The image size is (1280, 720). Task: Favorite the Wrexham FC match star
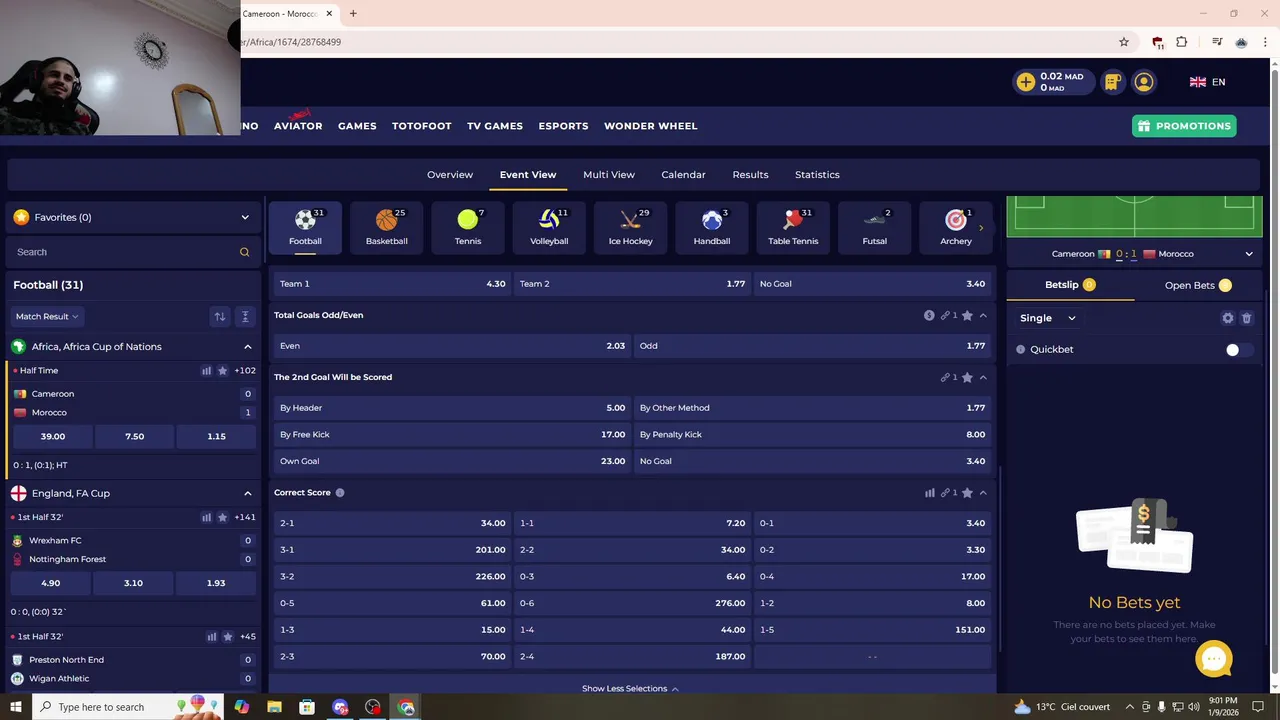point(223,517)
